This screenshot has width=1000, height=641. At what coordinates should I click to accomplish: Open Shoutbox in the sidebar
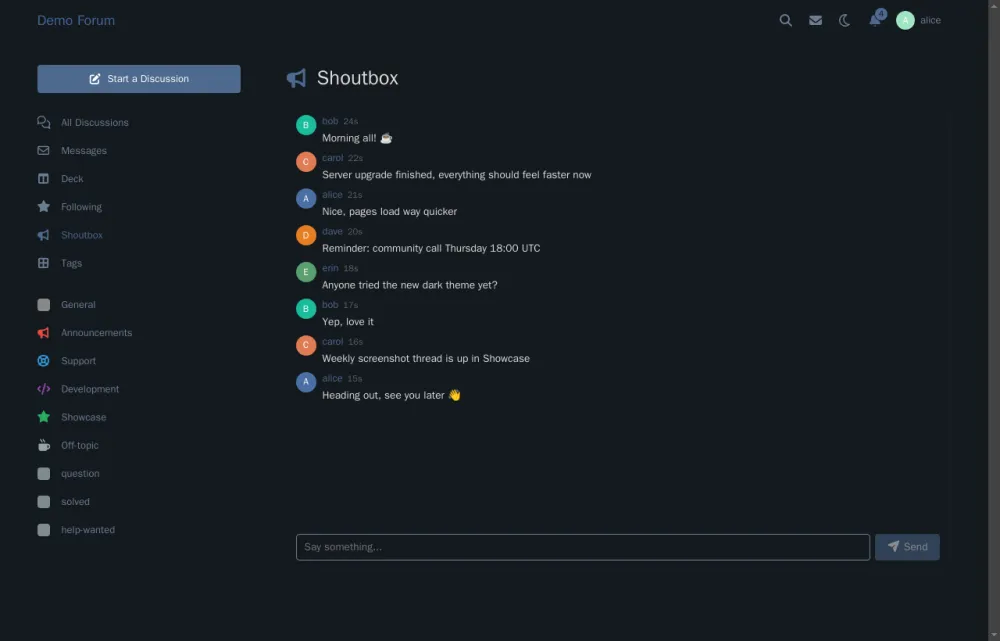tap(82, 235)
